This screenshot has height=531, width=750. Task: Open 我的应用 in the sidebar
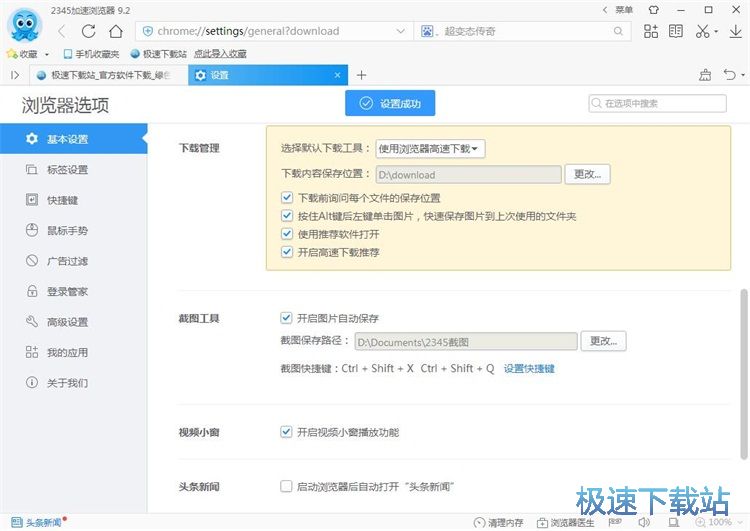click(74, 353)
